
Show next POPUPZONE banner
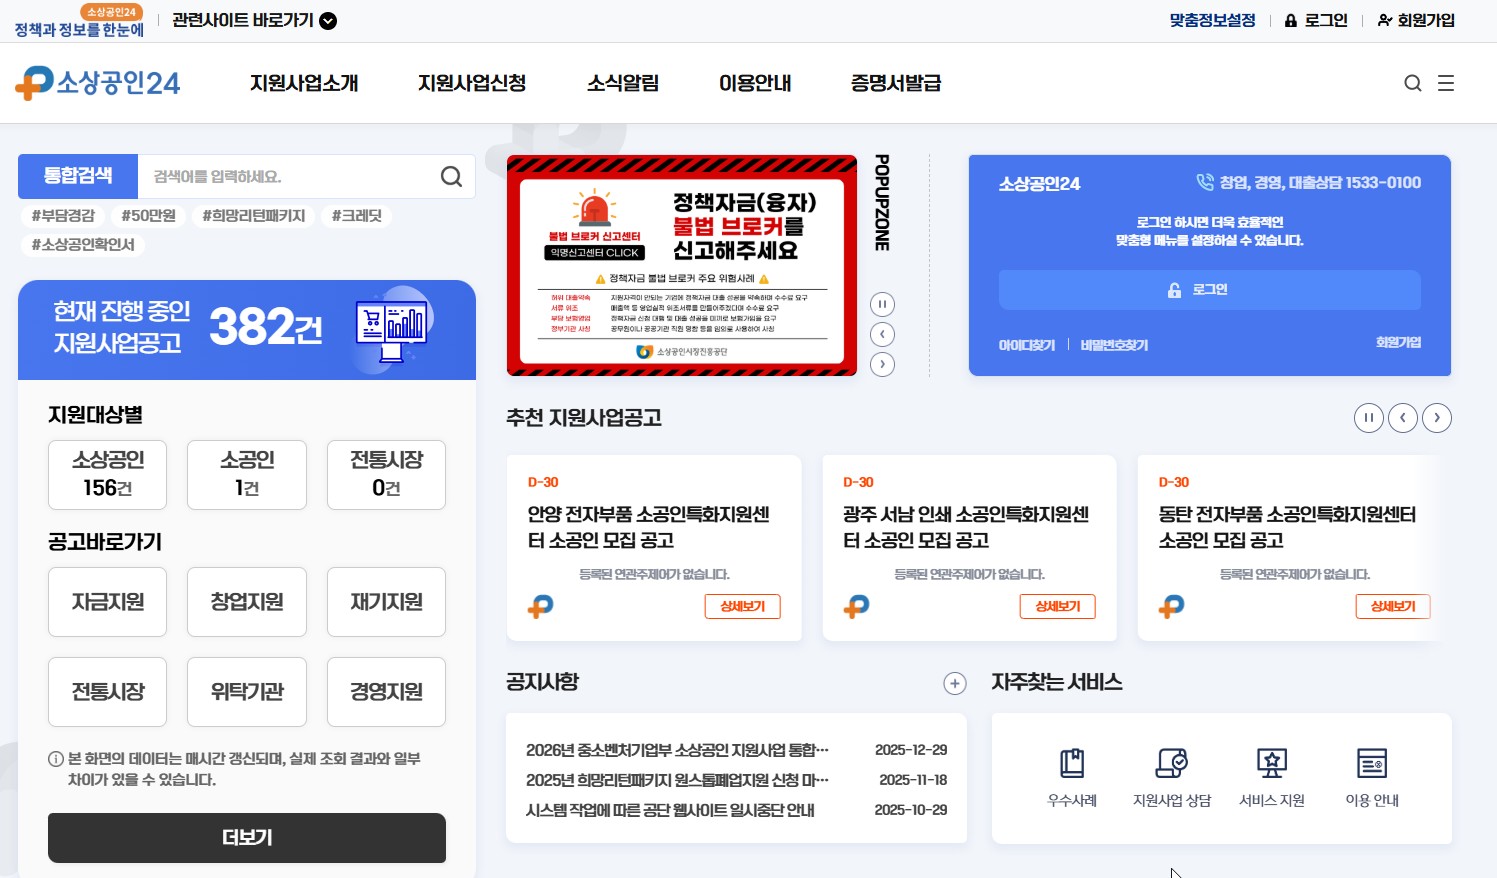882,364
